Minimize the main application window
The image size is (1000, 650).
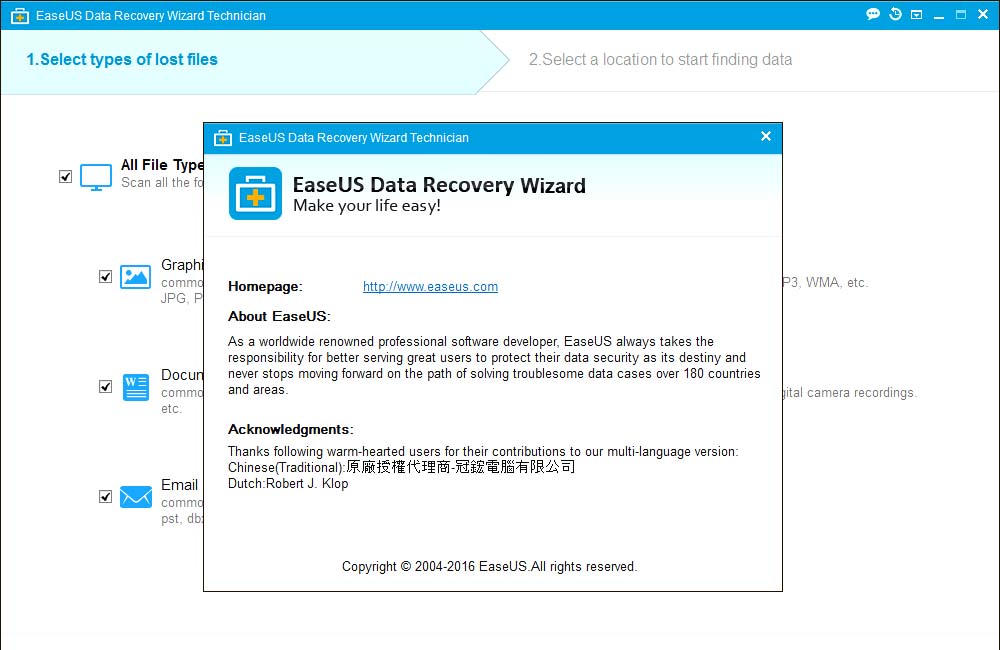[x=937, y=14]
